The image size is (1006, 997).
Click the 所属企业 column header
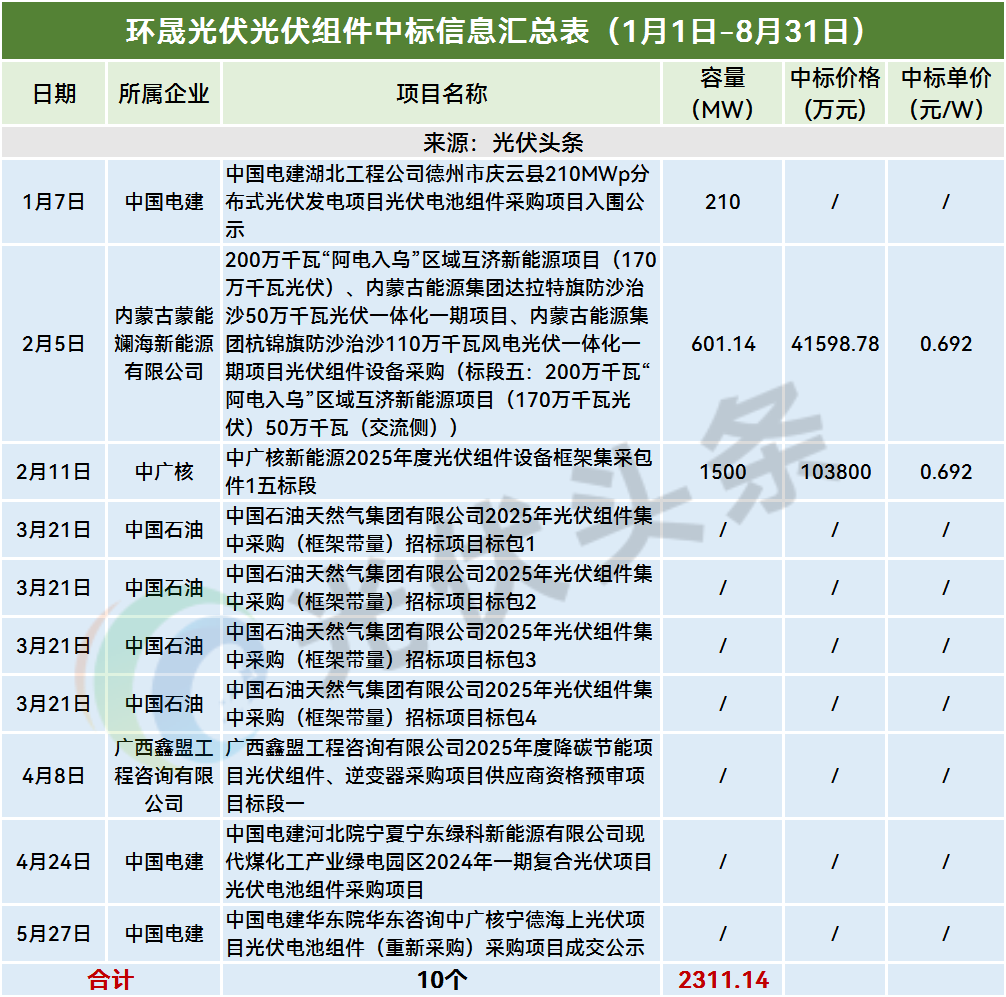coord(164,94)
